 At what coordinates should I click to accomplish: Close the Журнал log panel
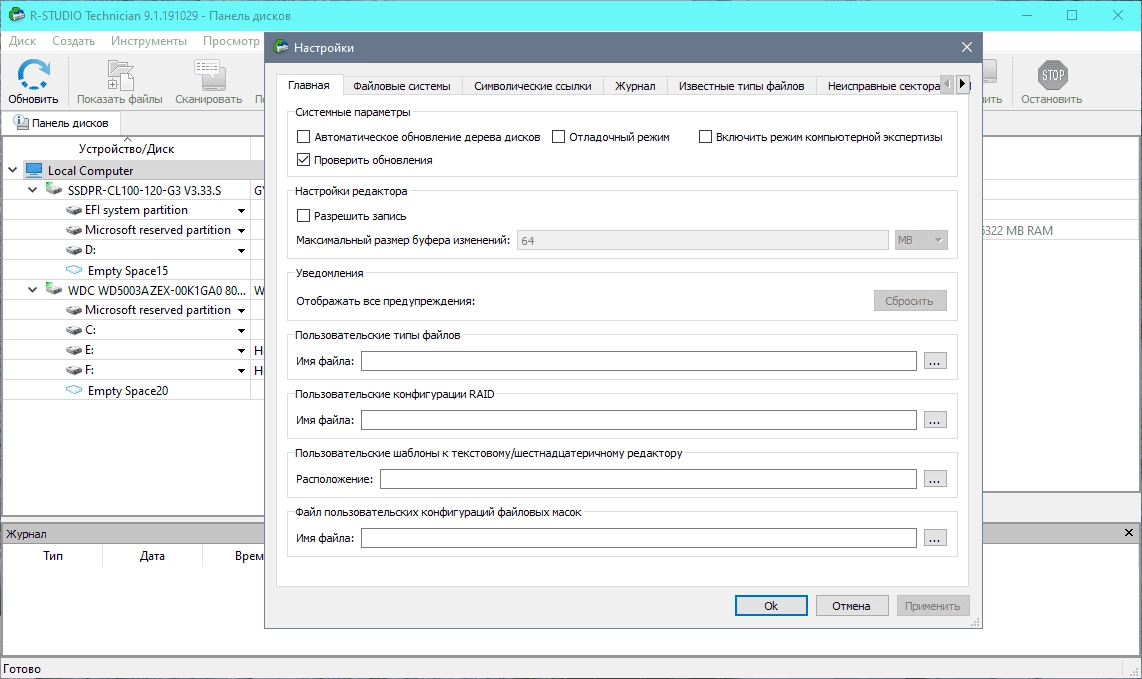pyautogui.click(x=1129, y=533)
